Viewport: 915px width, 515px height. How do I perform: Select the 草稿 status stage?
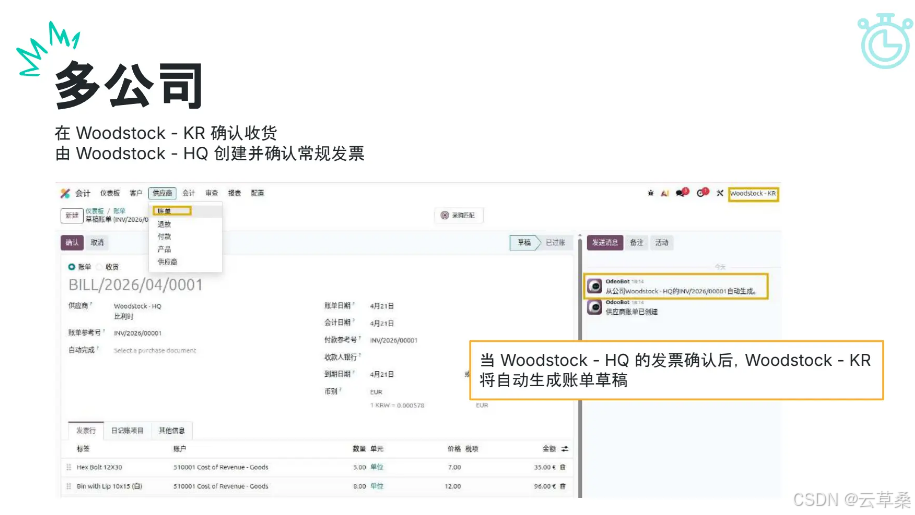pyautogui.click(x=523, y=243)
